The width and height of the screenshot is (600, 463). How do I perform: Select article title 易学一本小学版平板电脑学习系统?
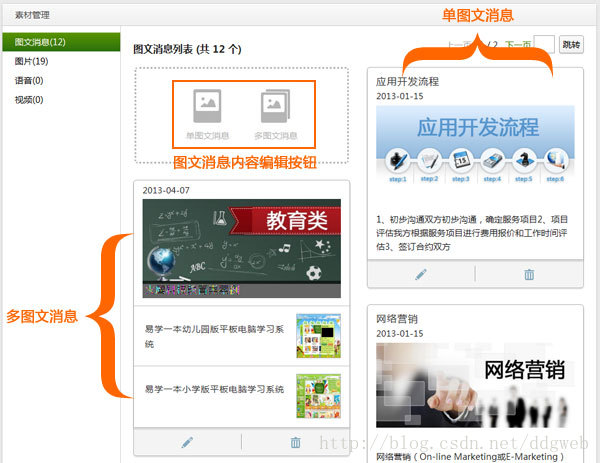coord(214,389)
